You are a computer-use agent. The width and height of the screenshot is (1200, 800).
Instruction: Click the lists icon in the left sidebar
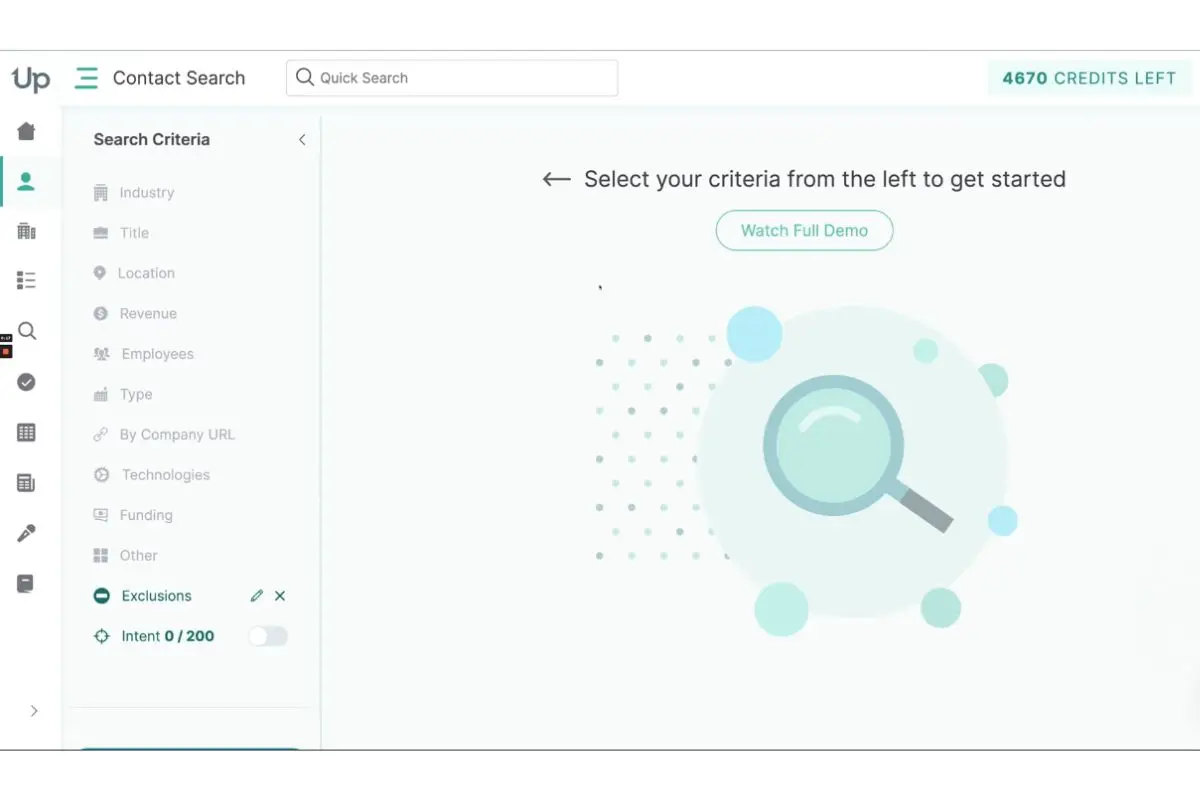(26, 281)
